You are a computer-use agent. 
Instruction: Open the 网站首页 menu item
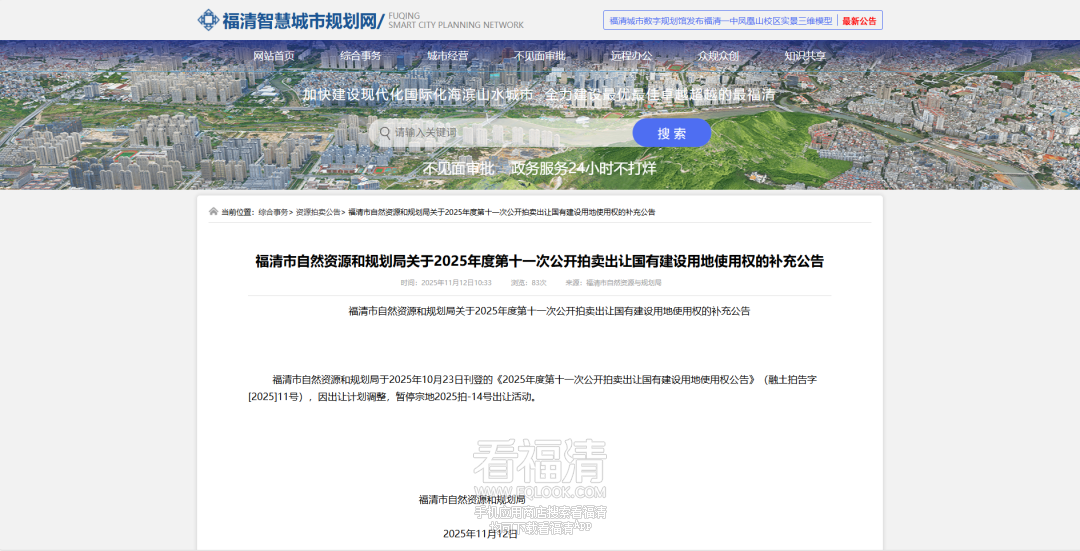(x=274, y=56)
